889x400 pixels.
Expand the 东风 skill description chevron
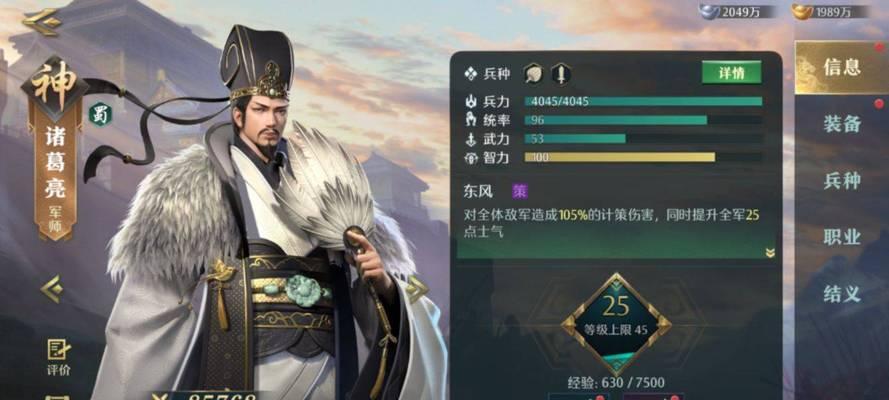point(769,253)
